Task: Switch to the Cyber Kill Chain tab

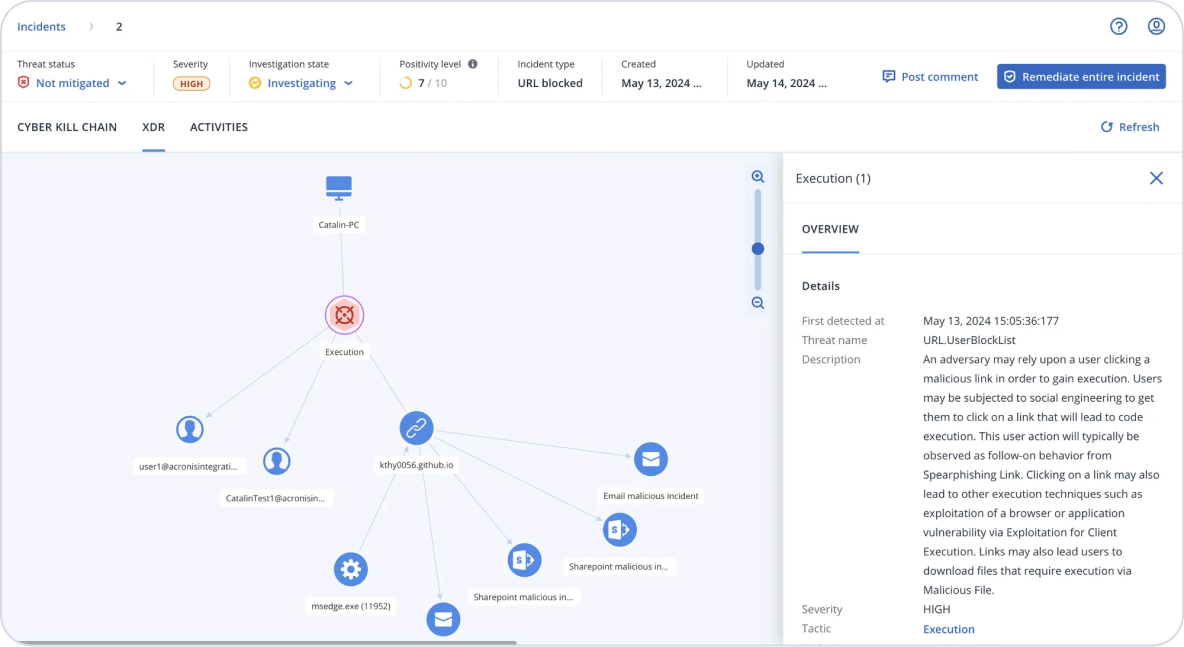Action: click(67, 127)
